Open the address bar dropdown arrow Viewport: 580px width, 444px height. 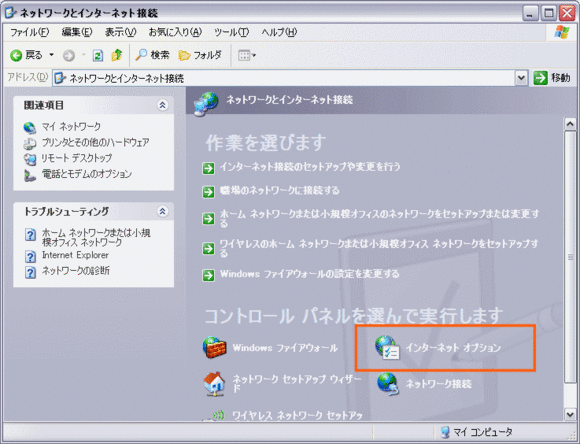tap(521, 78)
